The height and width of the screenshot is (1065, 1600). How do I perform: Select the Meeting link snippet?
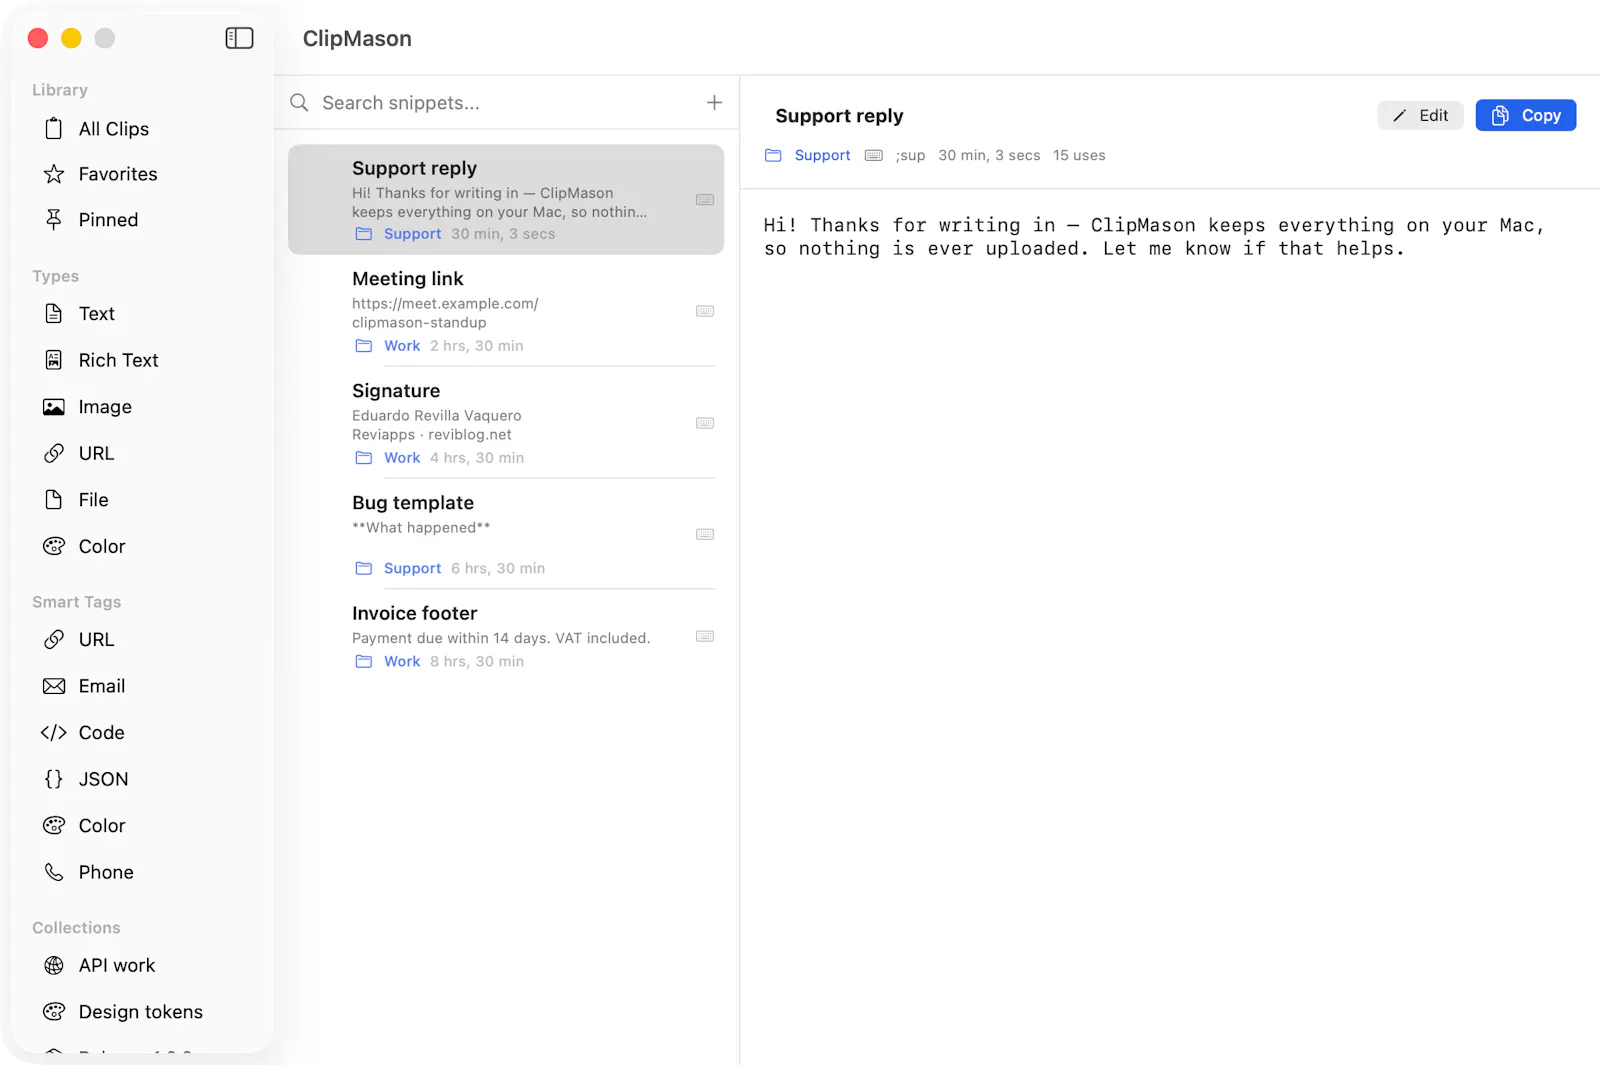click(x=506, y=311)
